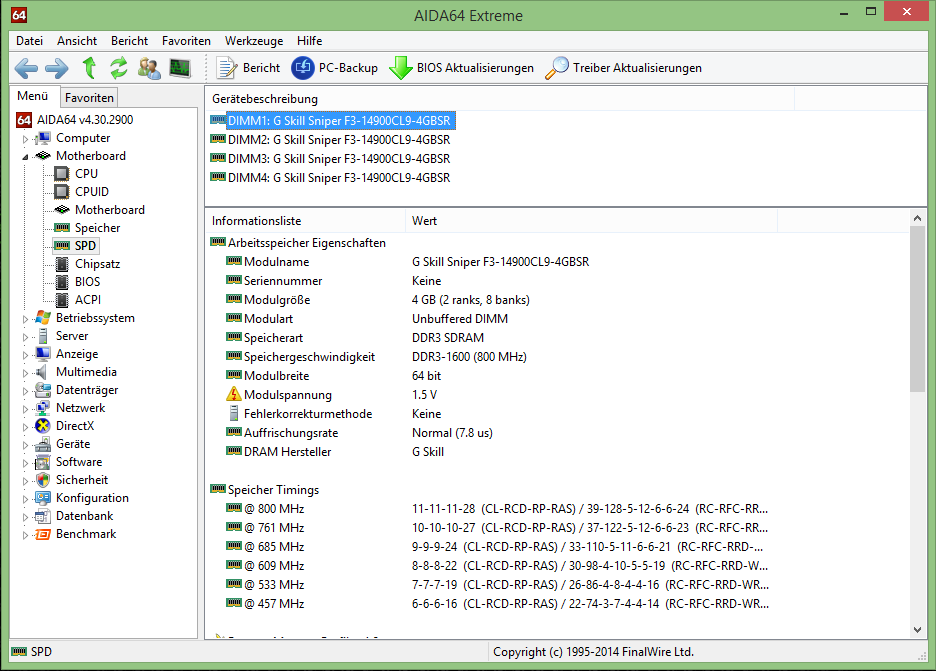
Task: Click the green Up arrow icon
Action: click(90, 68)
